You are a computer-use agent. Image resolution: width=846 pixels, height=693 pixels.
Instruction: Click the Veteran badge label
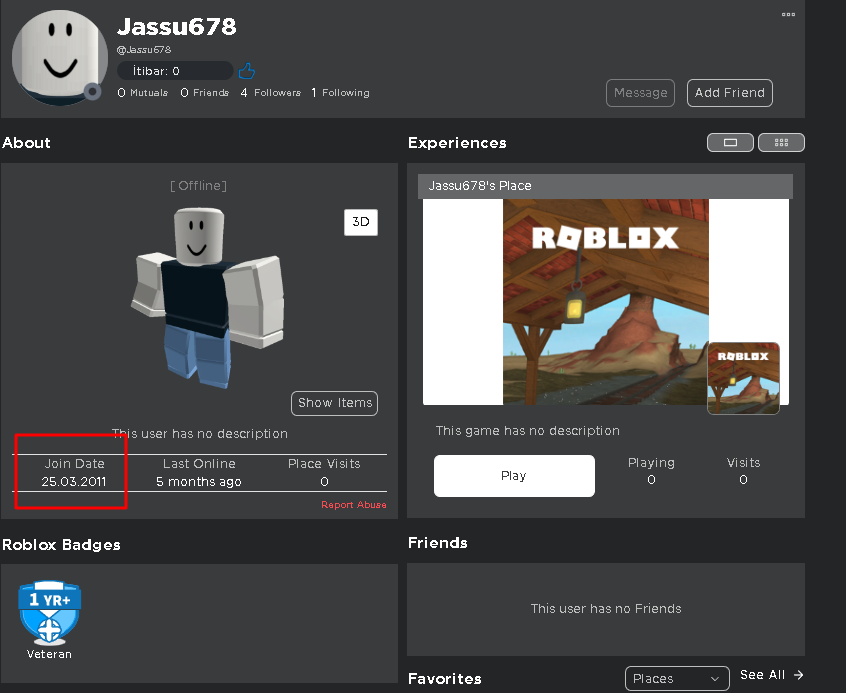click(49, 654)
